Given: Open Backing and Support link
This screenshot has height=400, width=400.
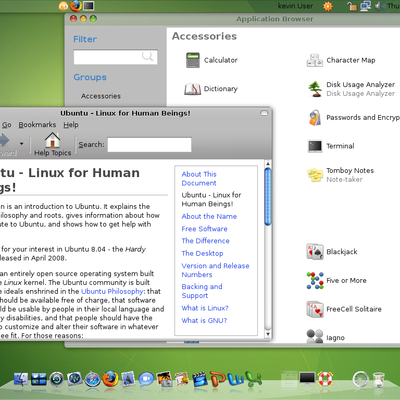Looking at the screenshot, I should pos(202,291).
